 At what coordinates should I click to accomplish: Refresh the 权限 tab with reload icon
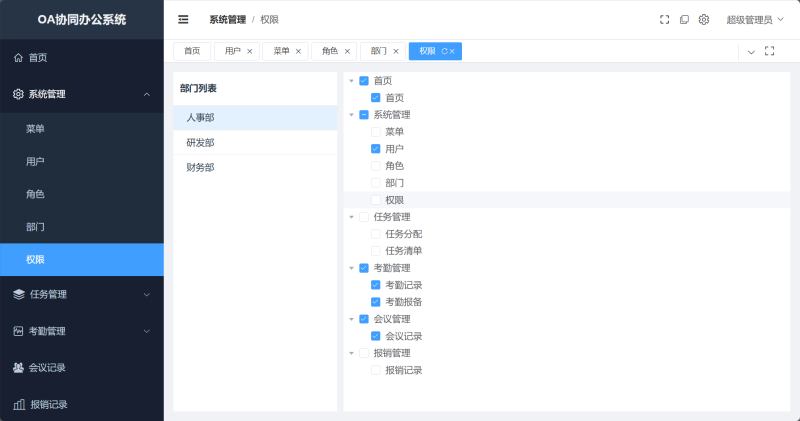coord(444,51)
